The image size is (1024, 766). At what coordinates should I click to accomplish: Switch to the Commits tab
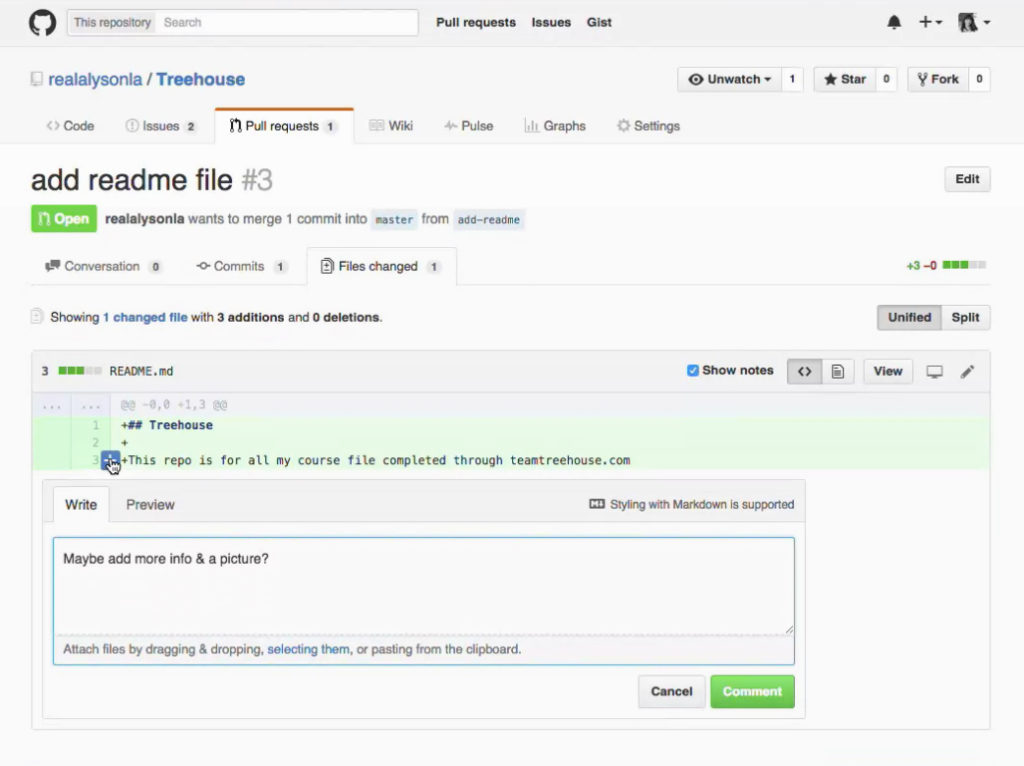(x=241, y=266)
